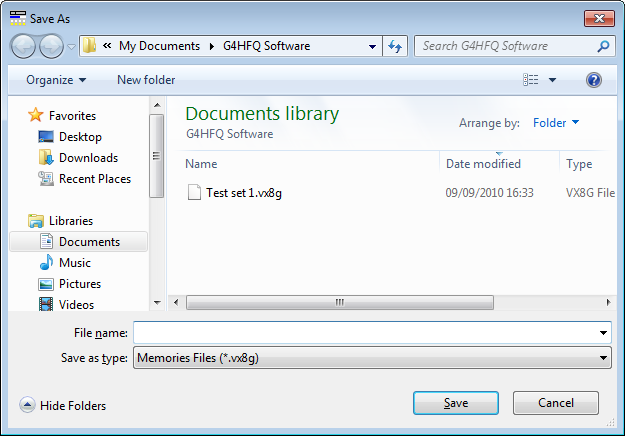Sort by the Type column header
This screenshot has height=436, width=625.
(579, 164)
